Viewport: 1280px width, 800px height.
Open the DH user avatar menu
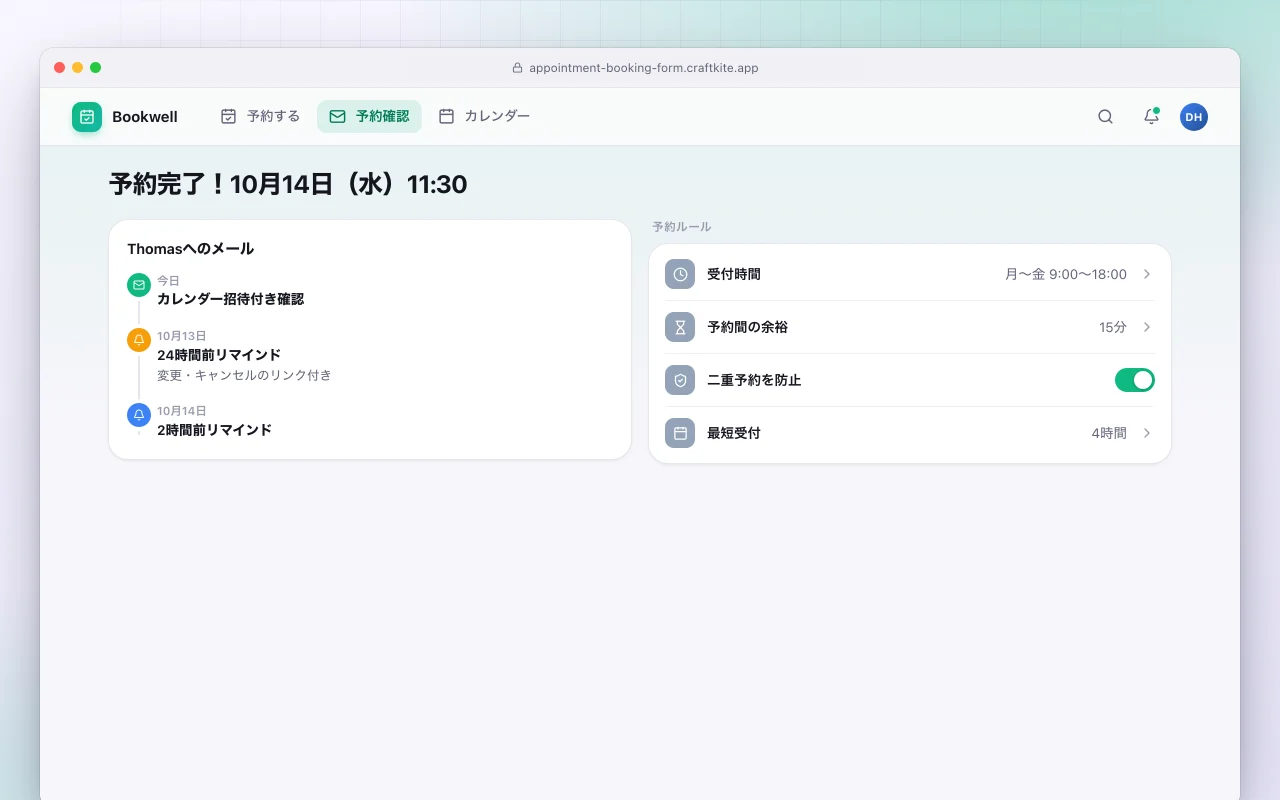click(1194, 117)
